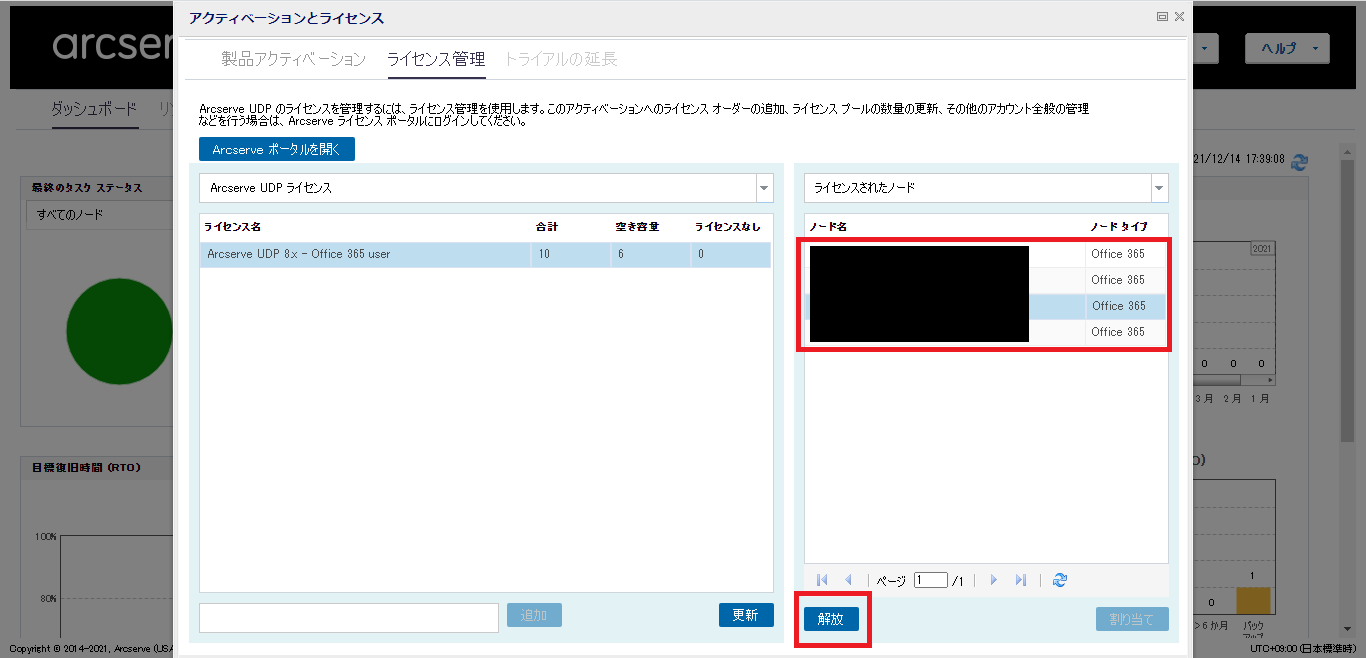The width and height of the screenshot is (1366, 658).
Task: Click すべてのノード selector in dashboard
Action: coord(100,214)
